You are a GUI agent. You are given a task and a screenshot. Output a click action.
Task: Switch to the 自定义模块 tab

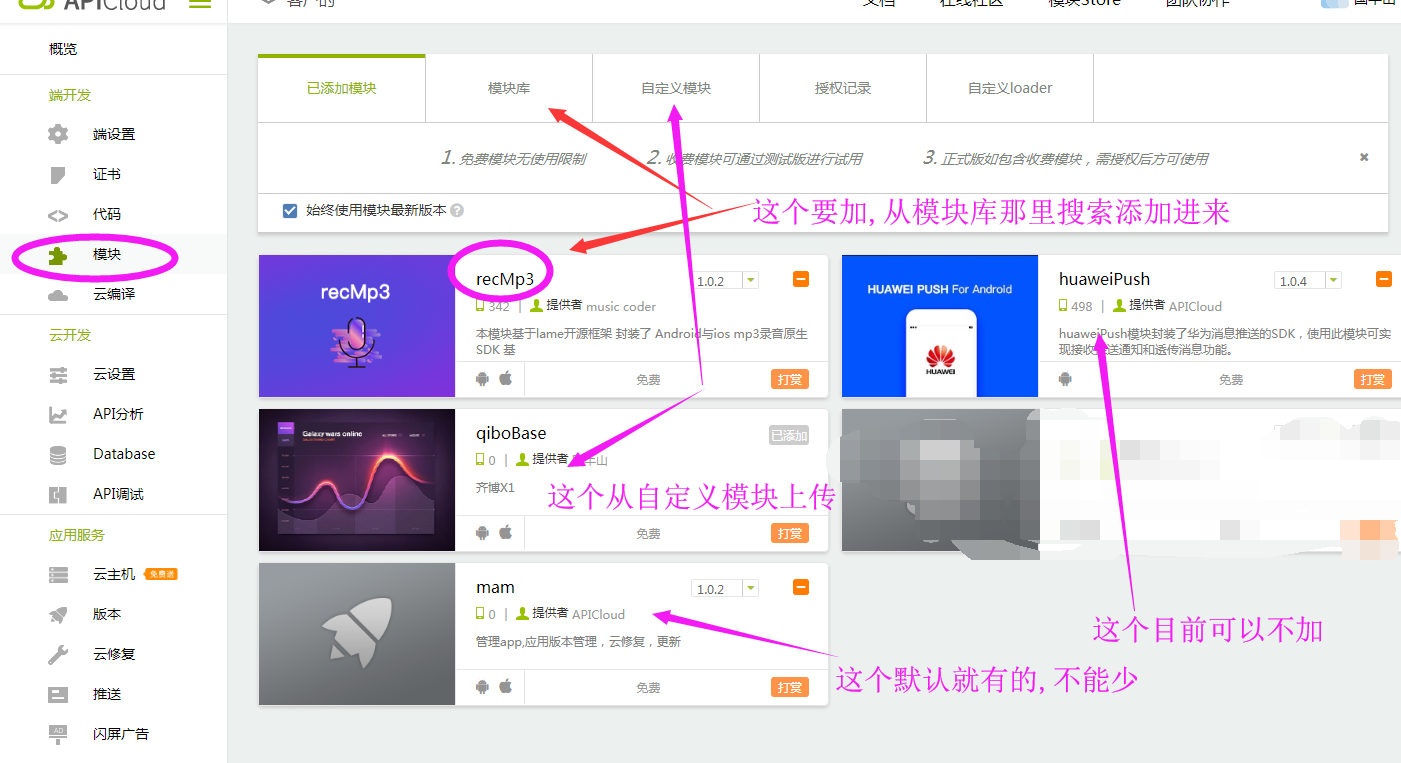coord(676,88)
